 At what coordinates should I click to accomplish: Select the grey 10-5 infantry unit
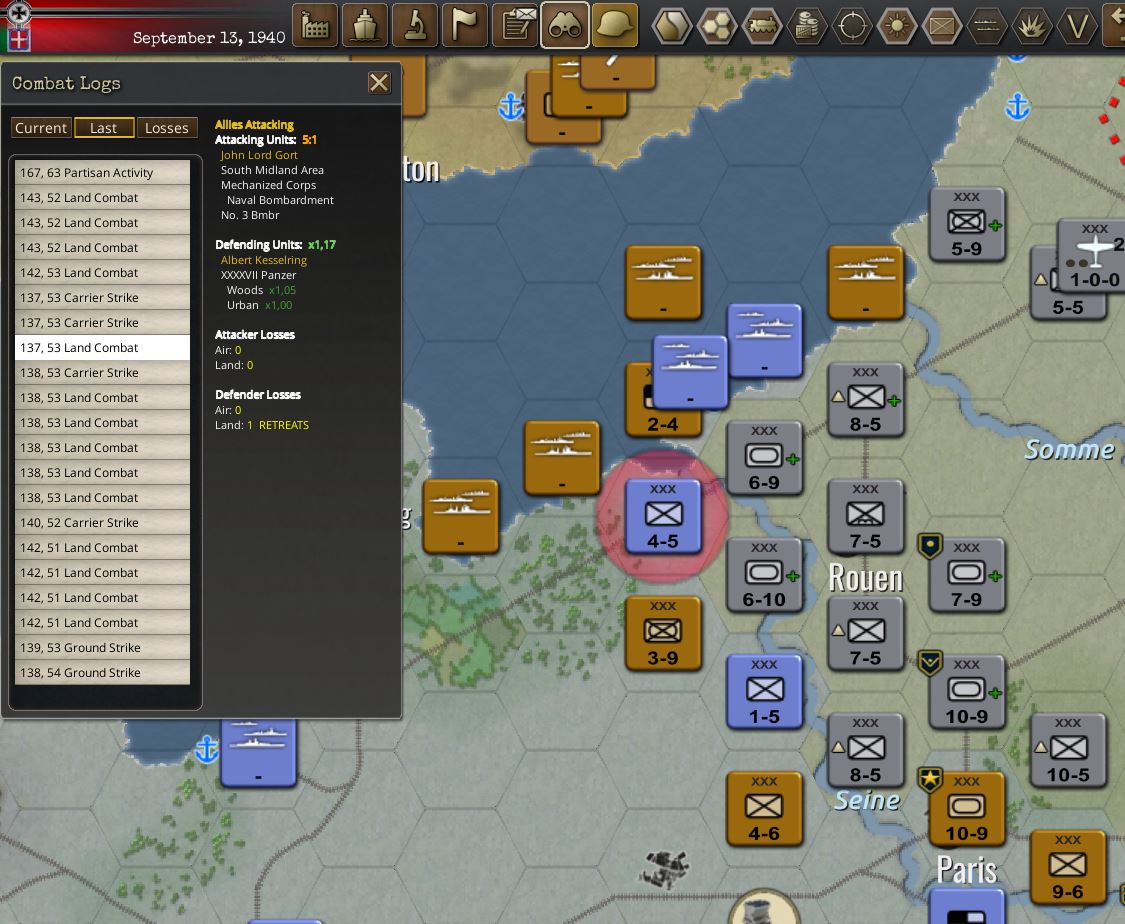[1068, 750]
